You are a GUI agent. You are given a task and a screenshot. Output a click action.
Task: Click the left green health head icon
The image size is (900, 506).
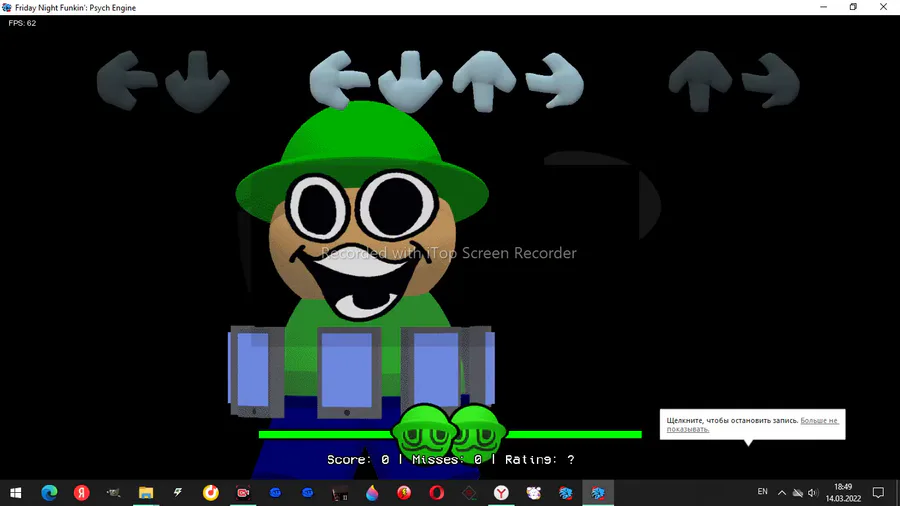(422, 435)
